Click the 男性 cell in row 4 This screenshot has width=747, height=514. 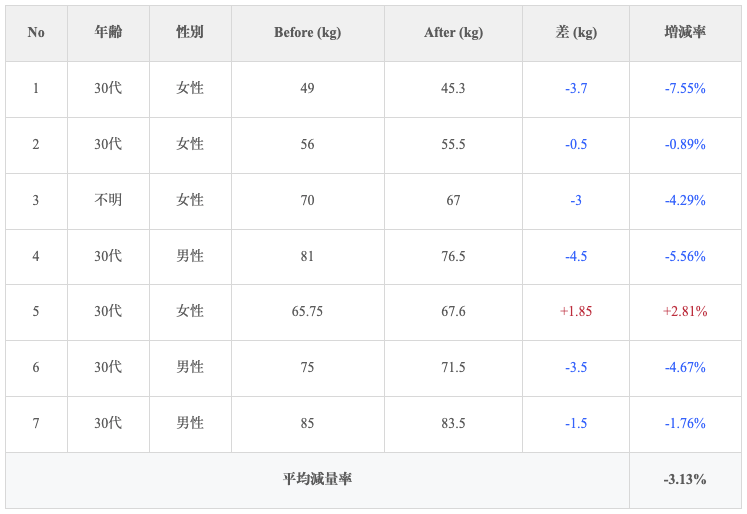[x=190, y=257]
